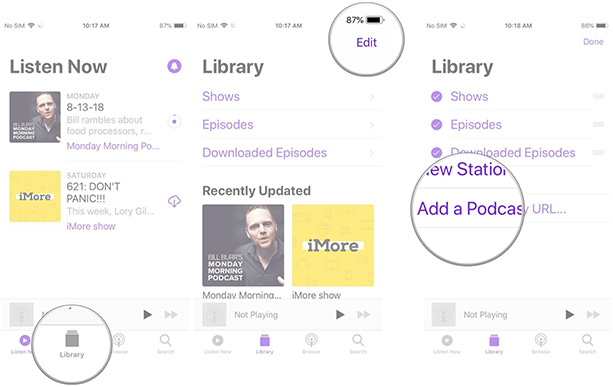This screenshot has height=387, width=613.
Task: Uncheck the Shows checkmark in edit mode
Action: click(x=437, y=97)
